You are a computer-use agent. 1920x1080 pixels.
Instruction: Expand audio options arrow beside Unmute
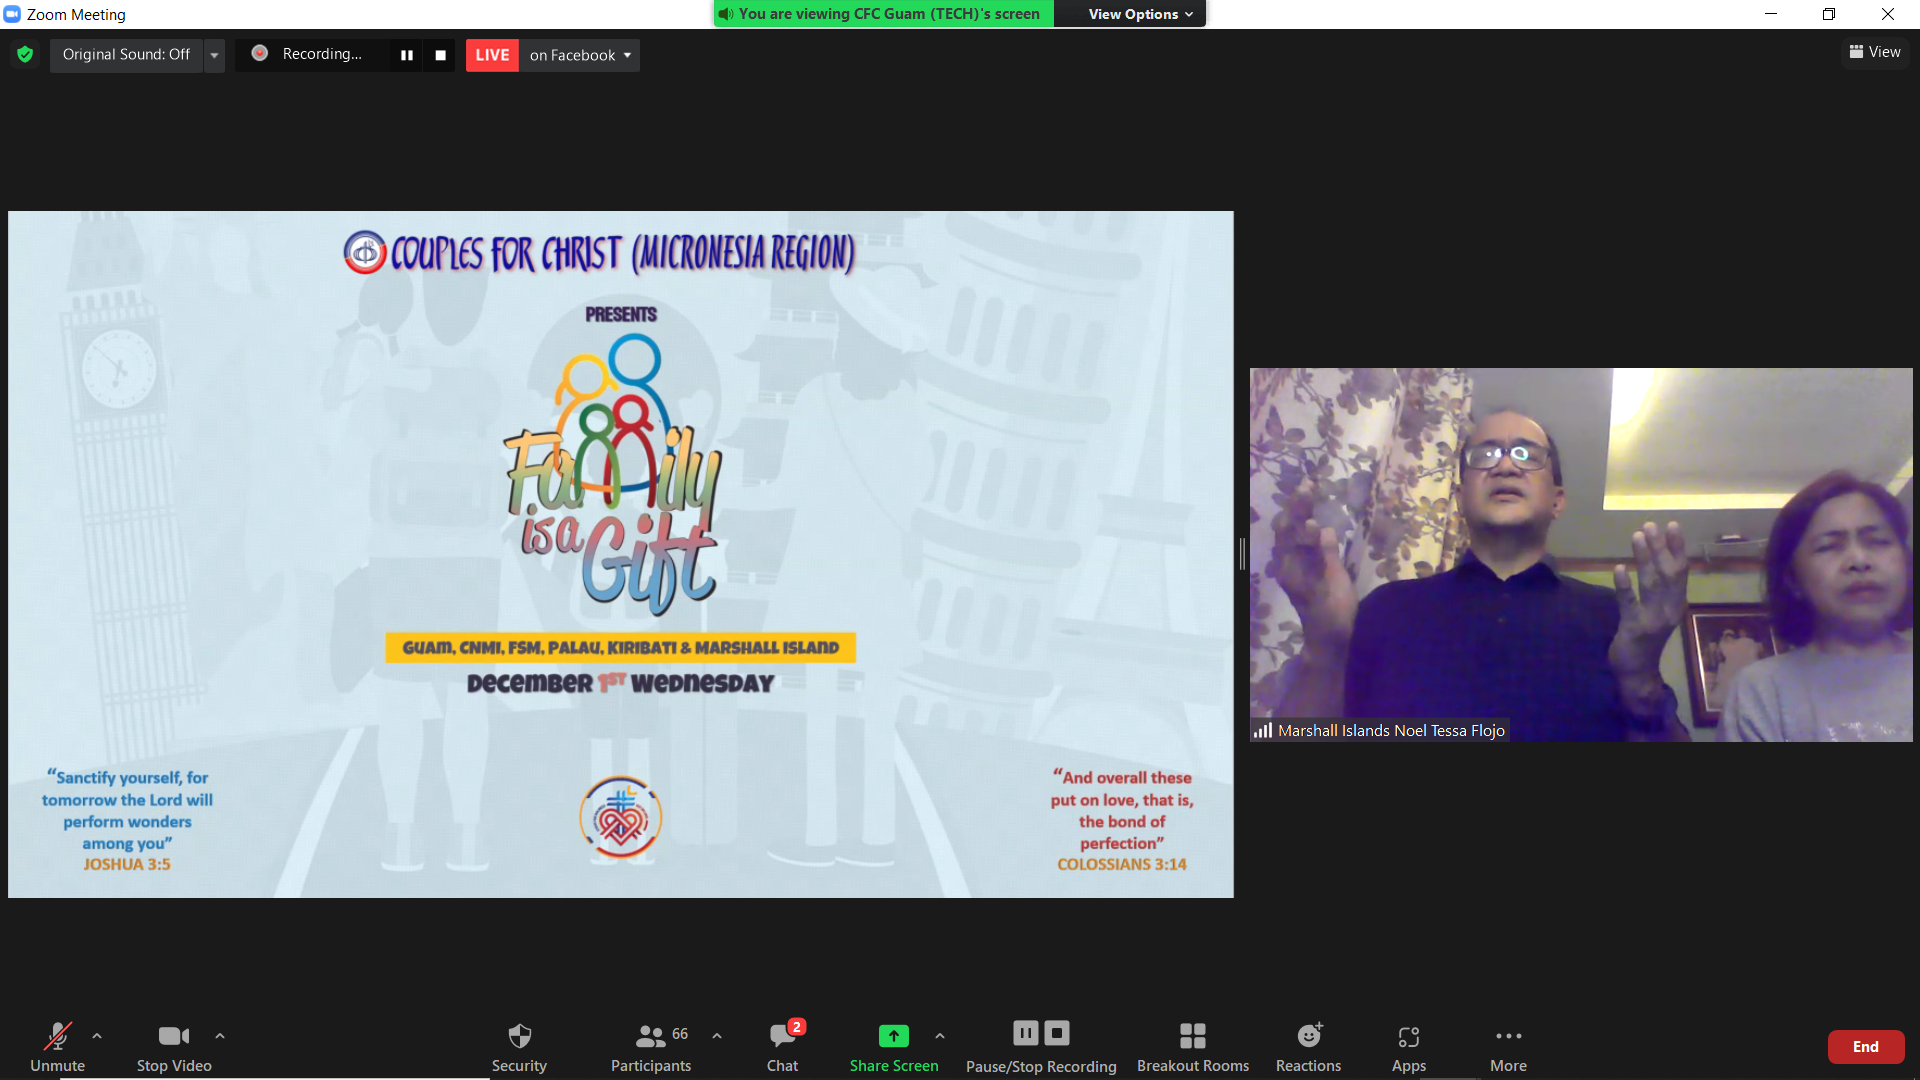pyautogui.click(x=97, y=1036)
